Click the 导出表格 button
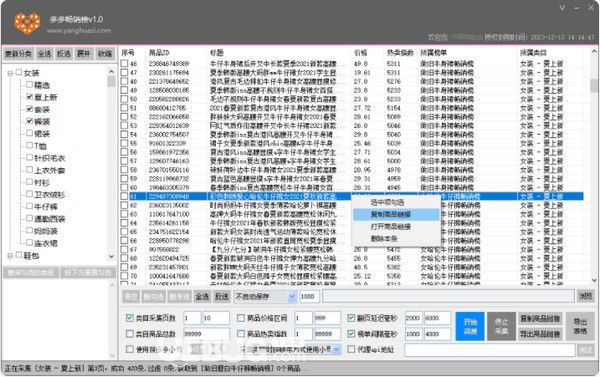This screenshot has height=377, width=600. coord(580,326)
